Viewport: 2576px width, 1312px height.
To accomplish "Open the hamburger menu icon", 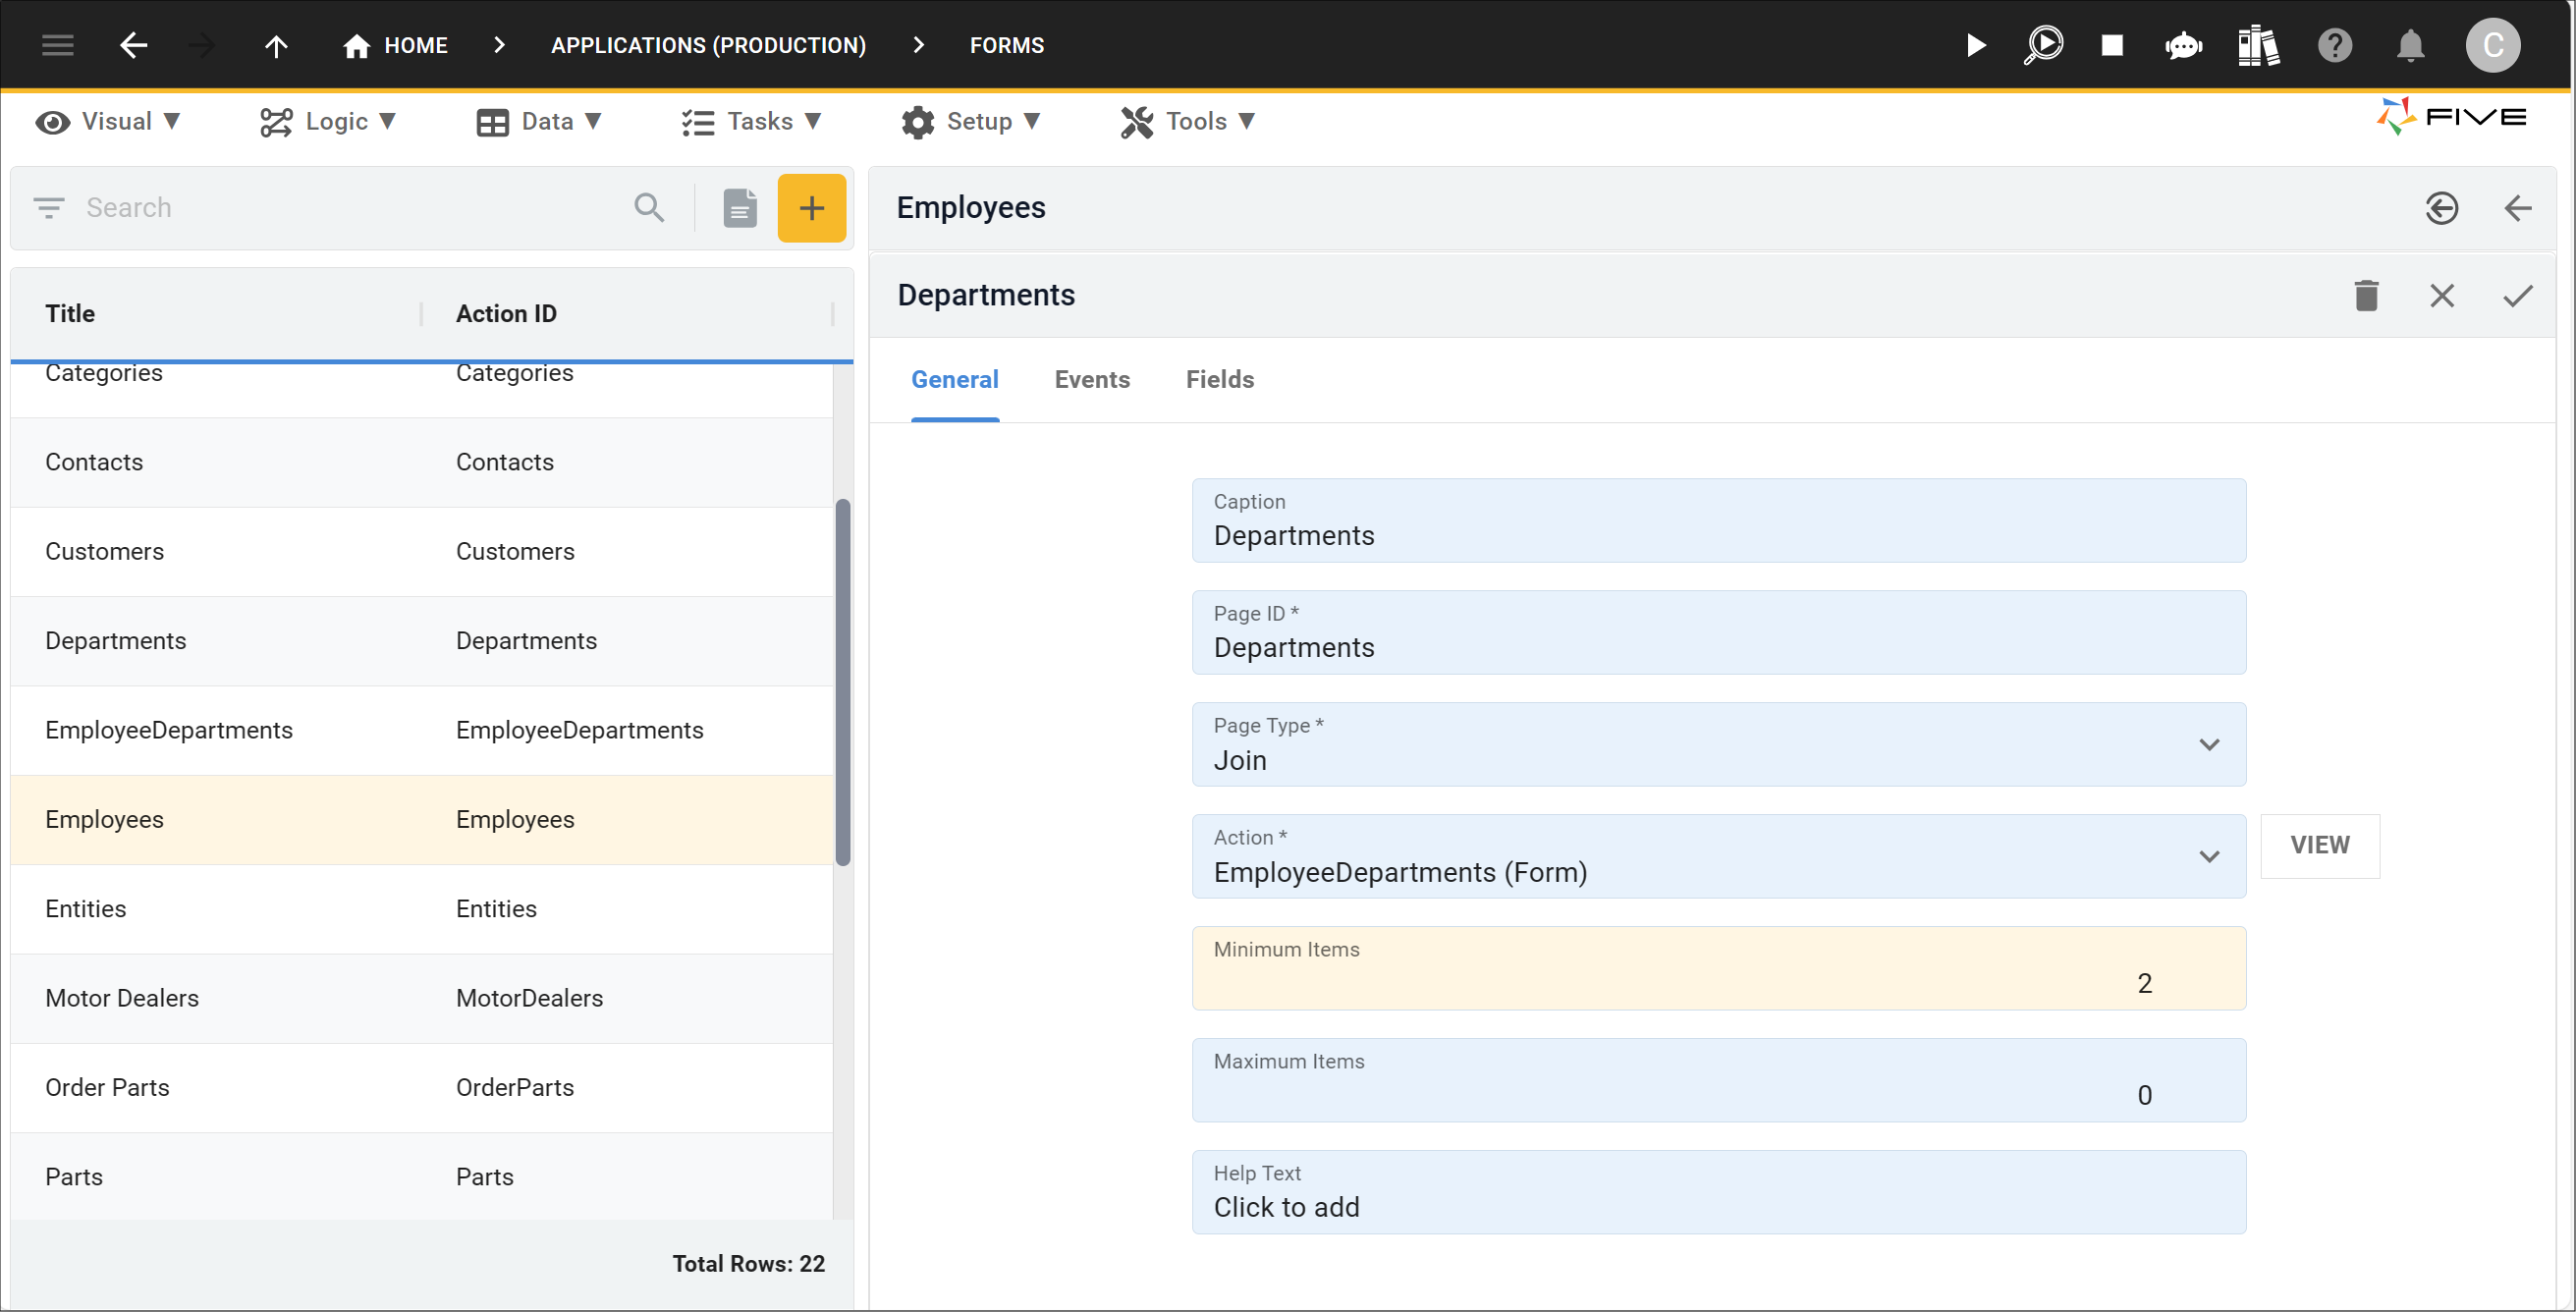I will tap(58, 45).
